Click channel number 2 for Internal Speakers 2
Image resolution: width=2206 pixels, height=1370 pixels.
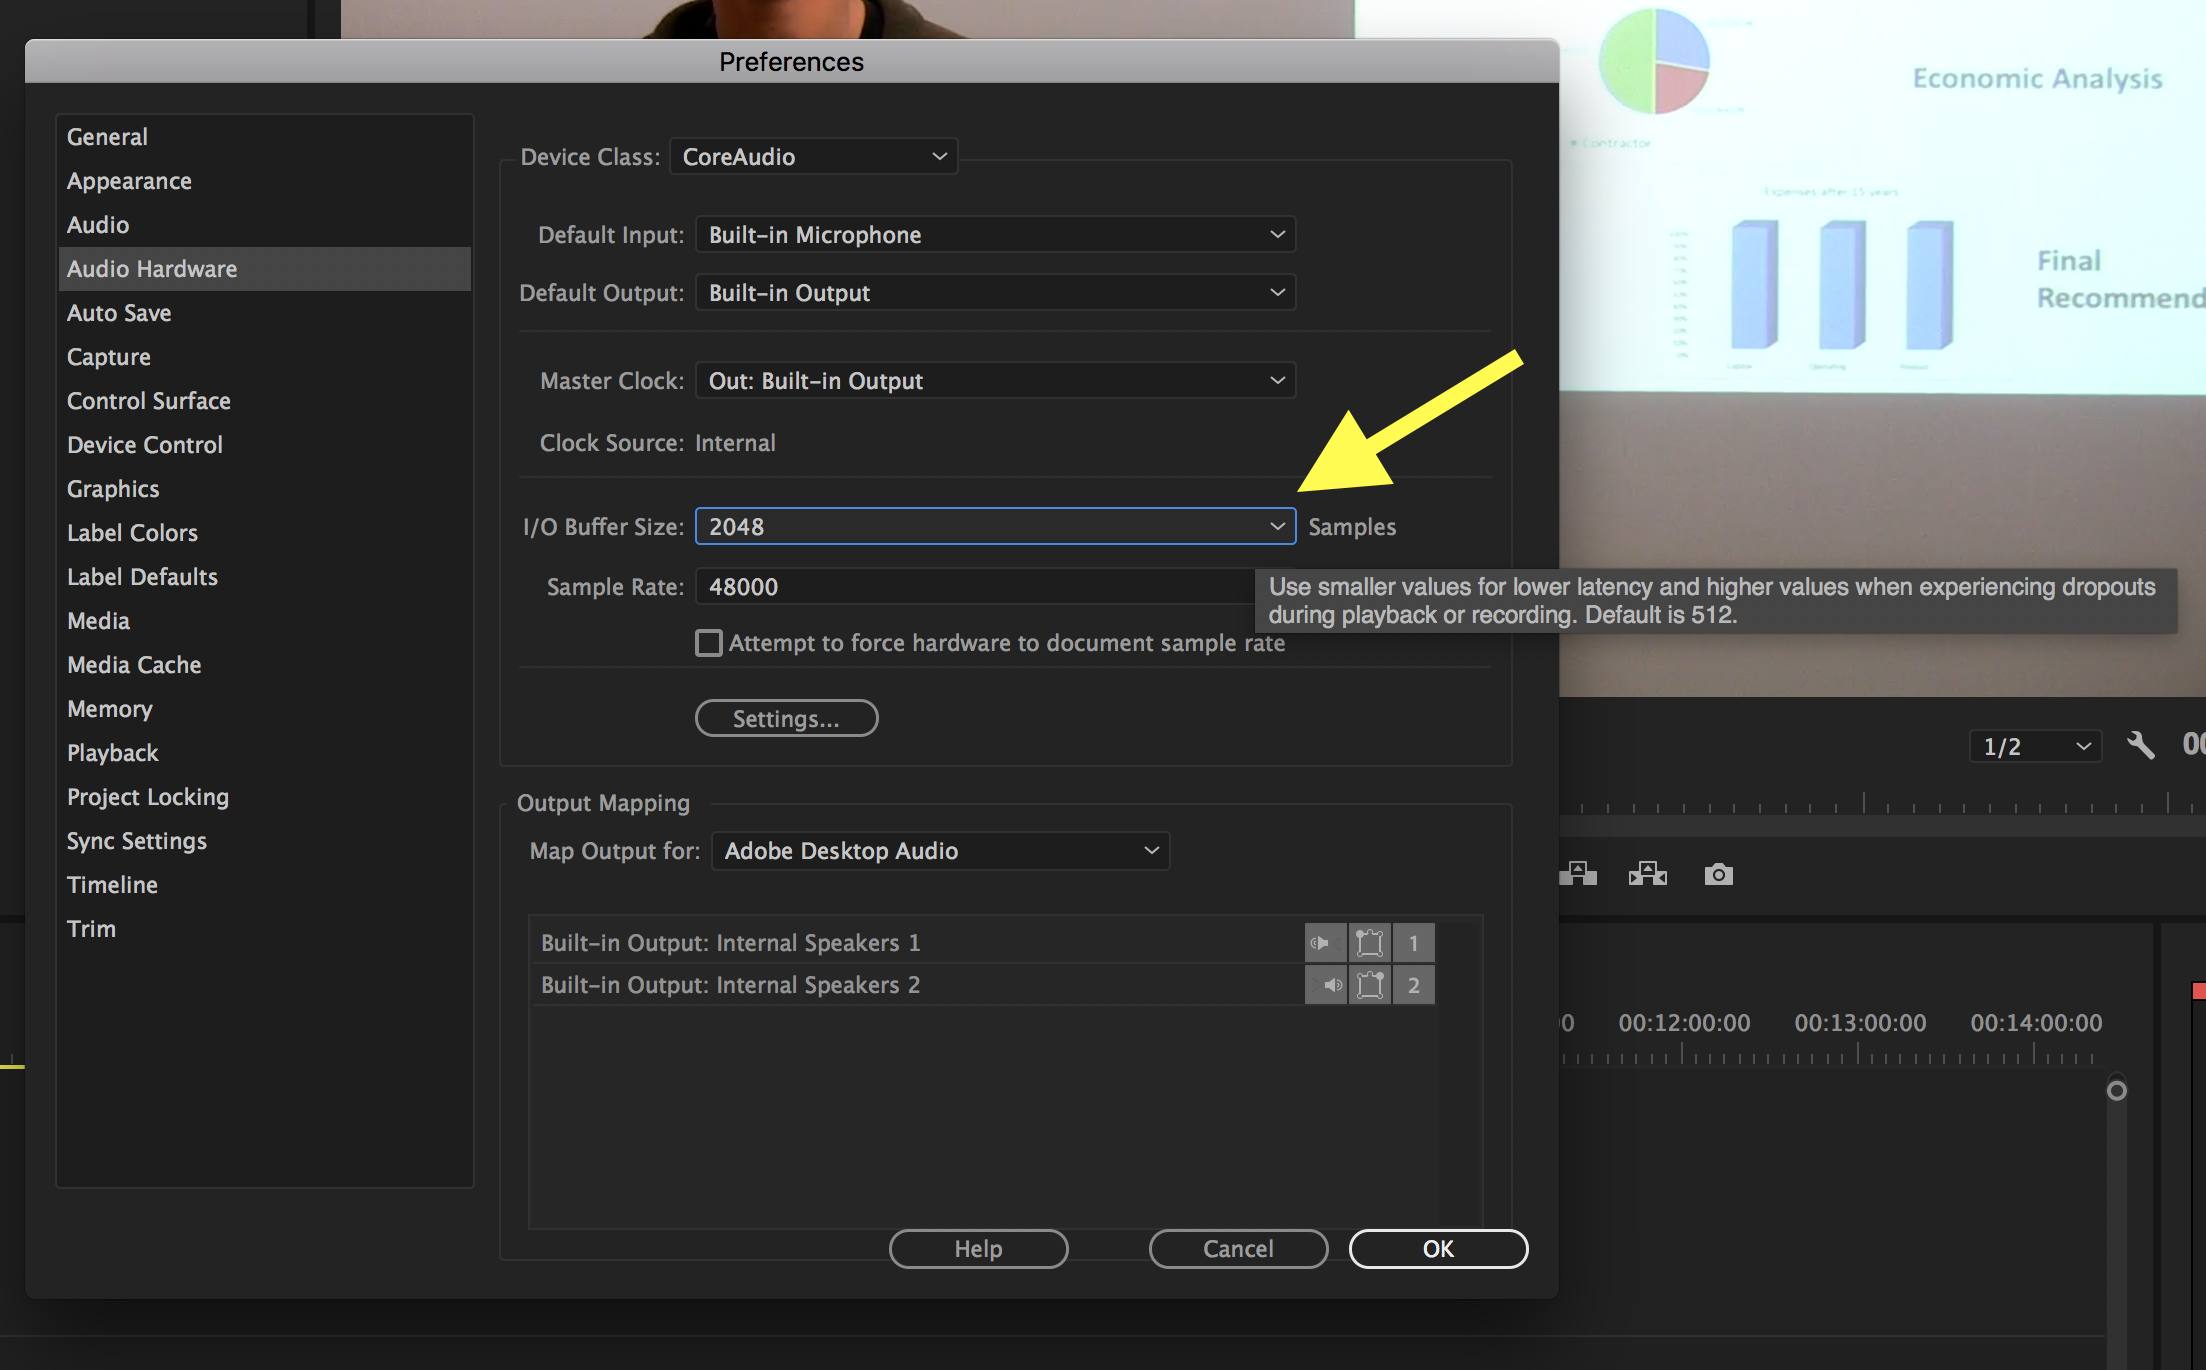(1414, 985)
